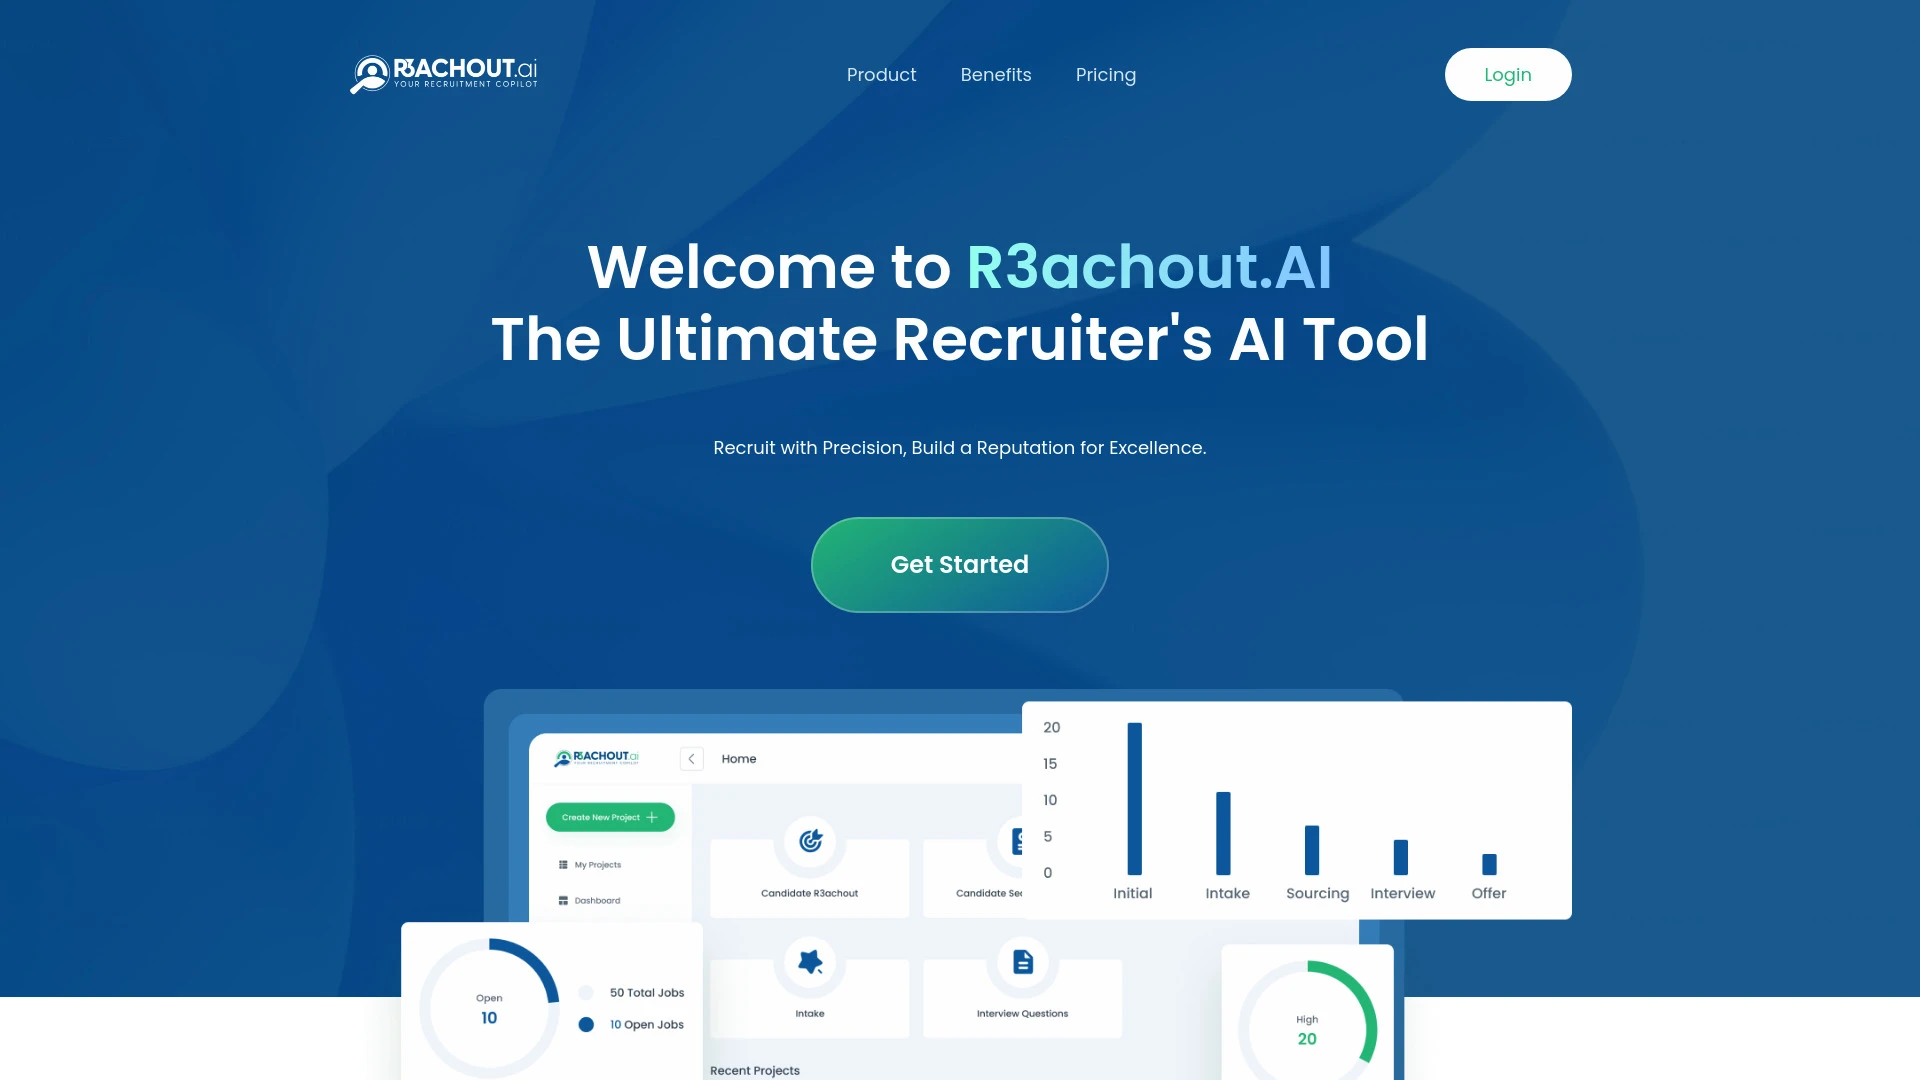Image resolution: width=1920 pixels, height=1080 pixels.
Task: Click the Create New Project button
Action: click(x=609, y=818)
